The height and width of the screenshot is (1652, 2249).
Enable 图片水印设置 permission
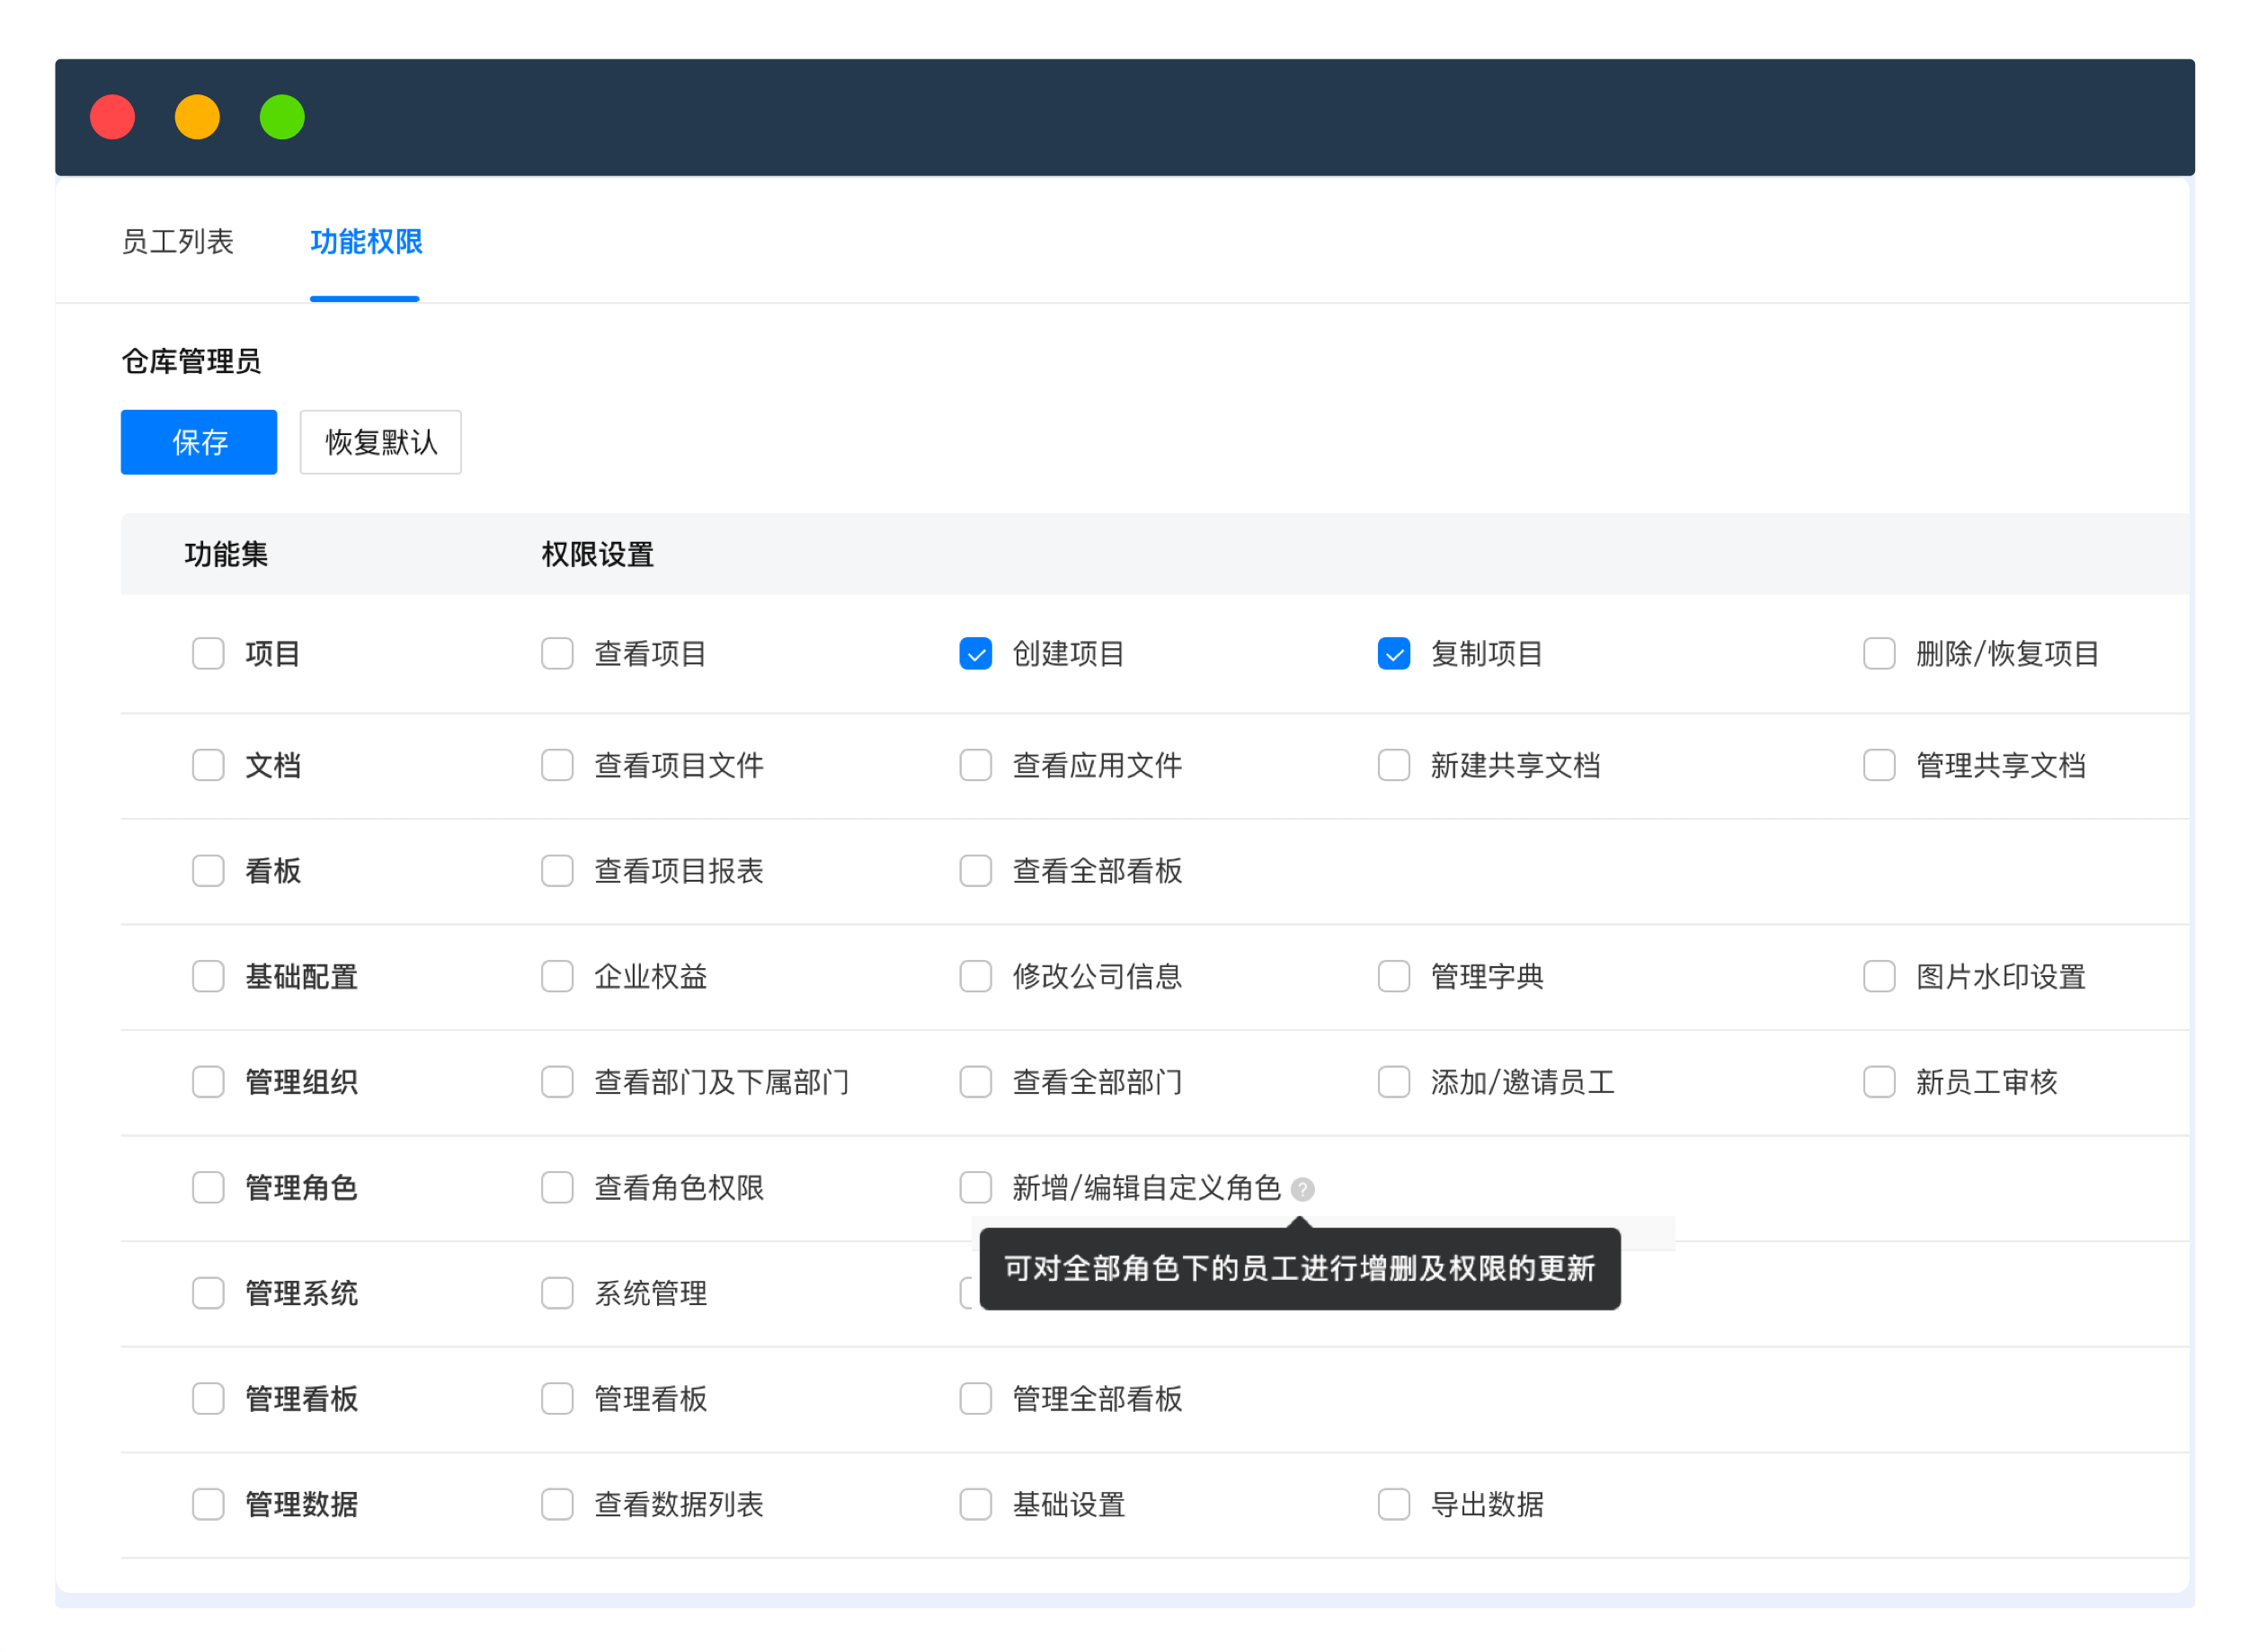[1878, 976]
